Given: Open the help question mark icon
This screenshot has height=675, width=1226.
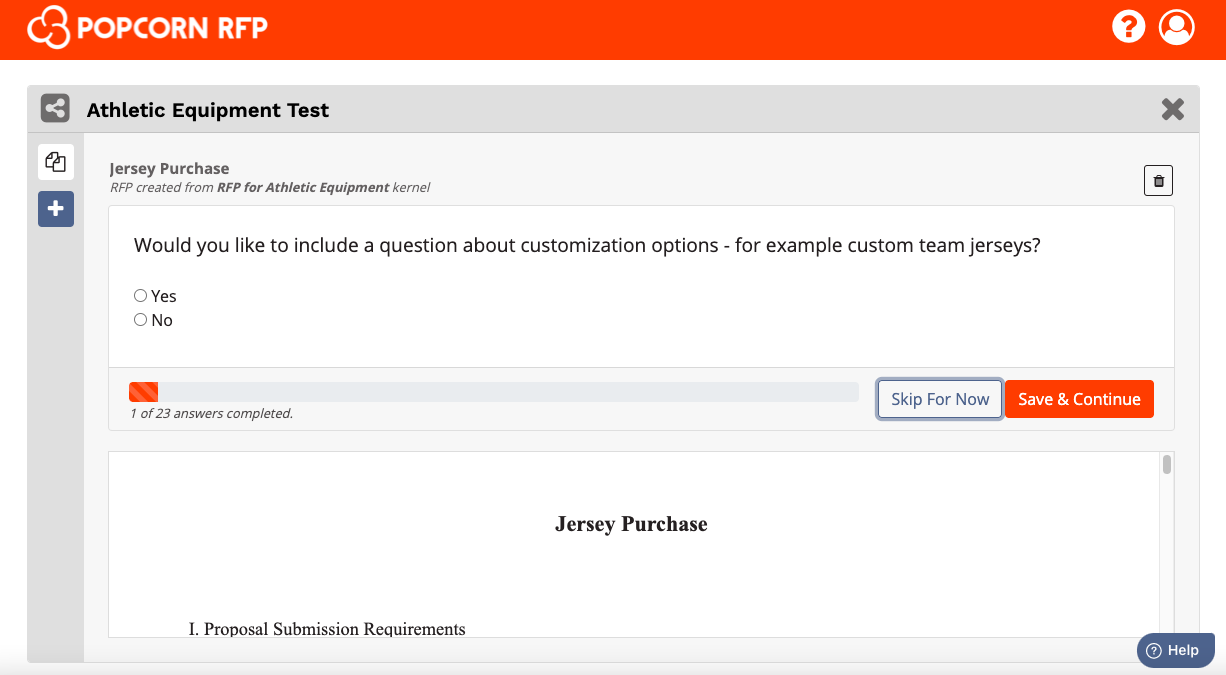Looking at the screenshot, I should click(1128, 26).
